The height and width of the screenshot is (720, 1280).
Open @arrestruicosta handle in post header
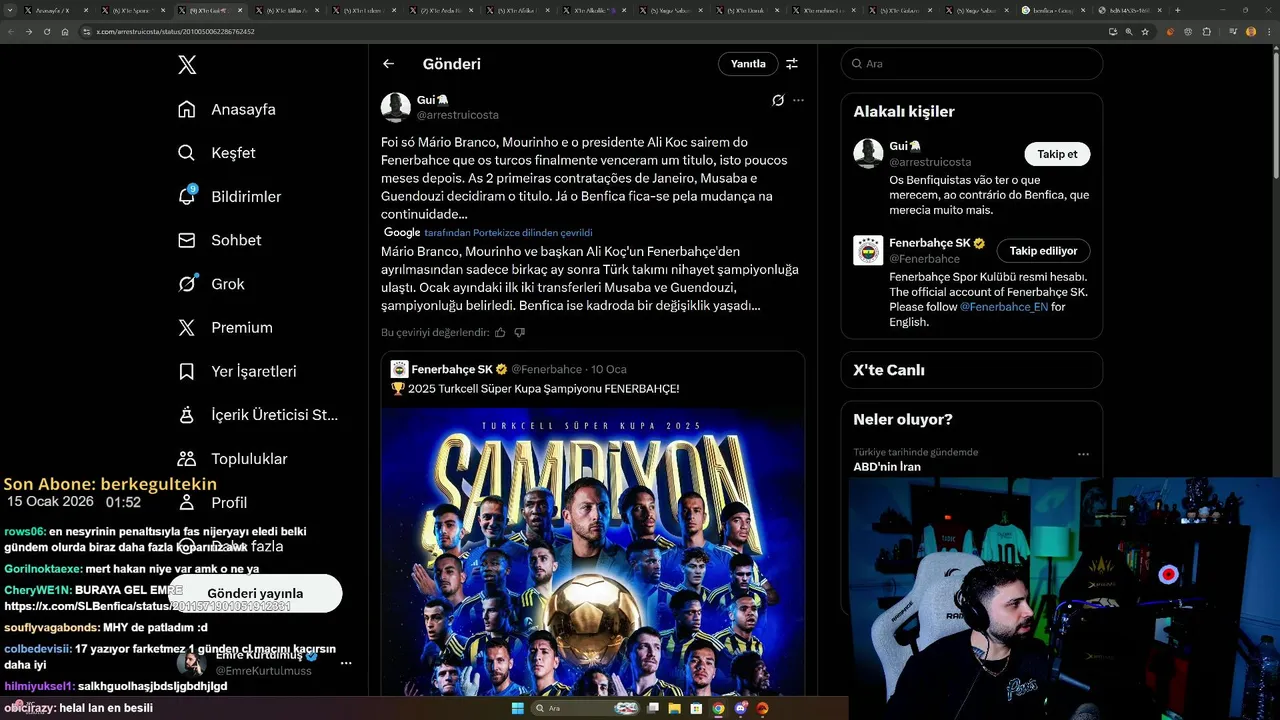point(457,115)
